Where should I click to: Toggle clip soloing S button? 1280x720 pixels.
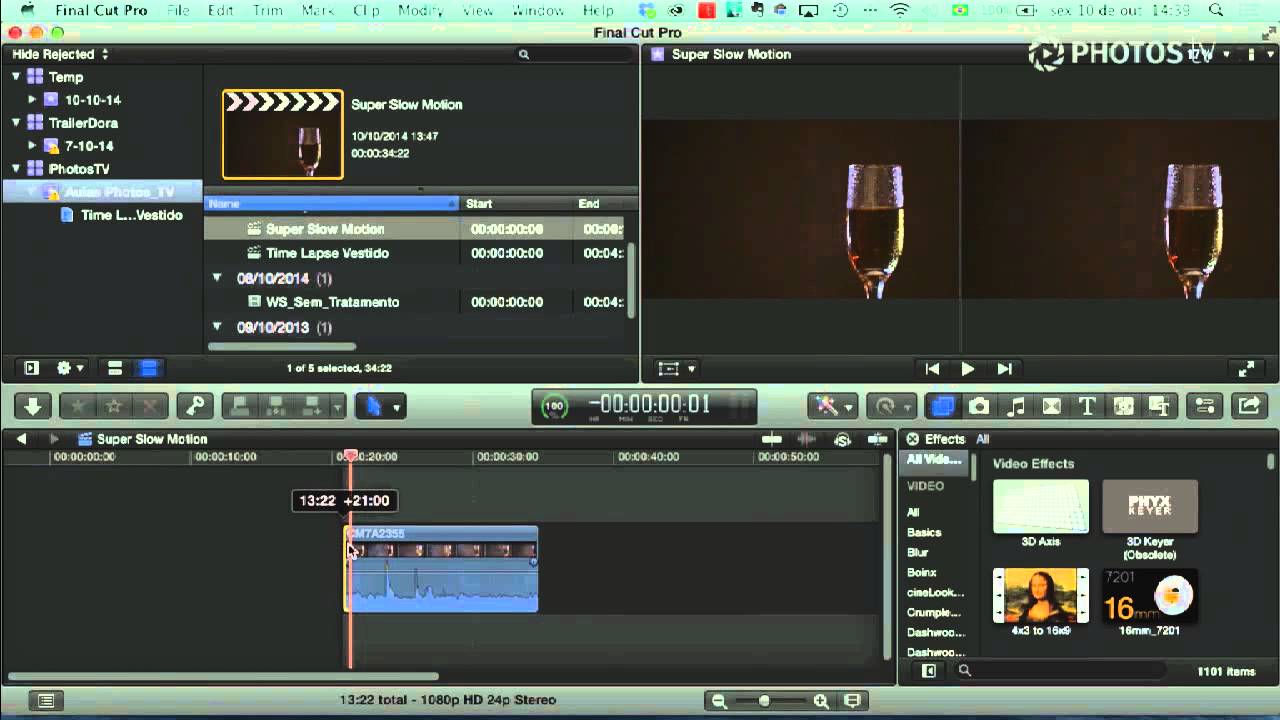coord(842,439)
